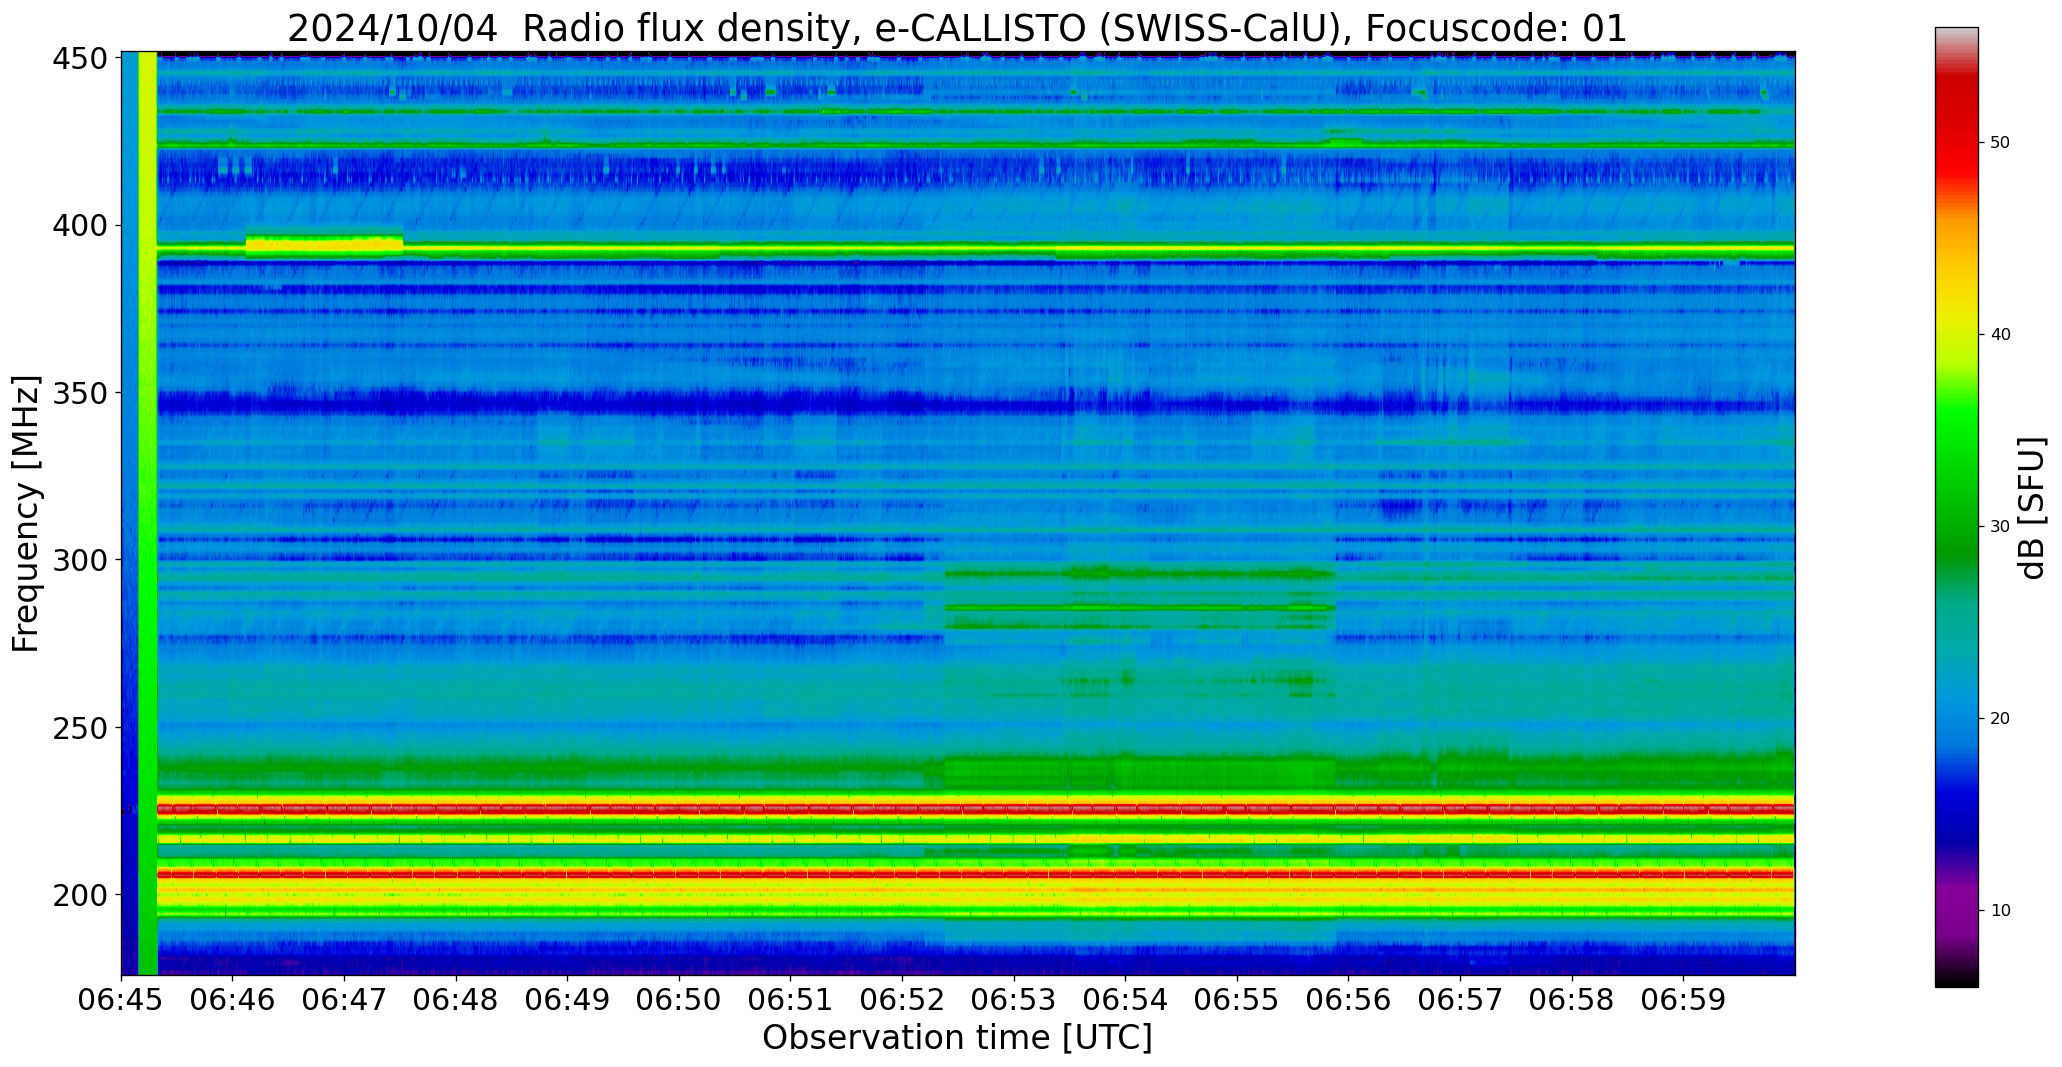The height and width of the screenshot is (1067, 2062).
Task: Click the 06:55 time tick label
Action: tap(1238, 1000)
